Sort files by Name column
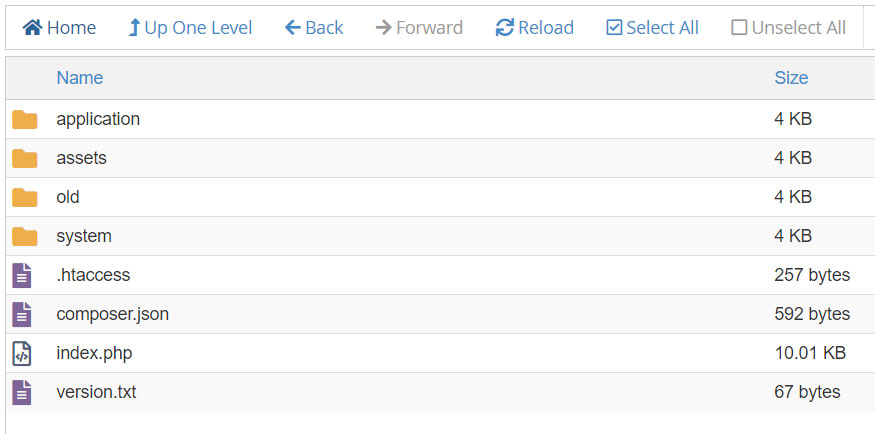The width and height of the screenshot is (875, 434). click(80, 78)
